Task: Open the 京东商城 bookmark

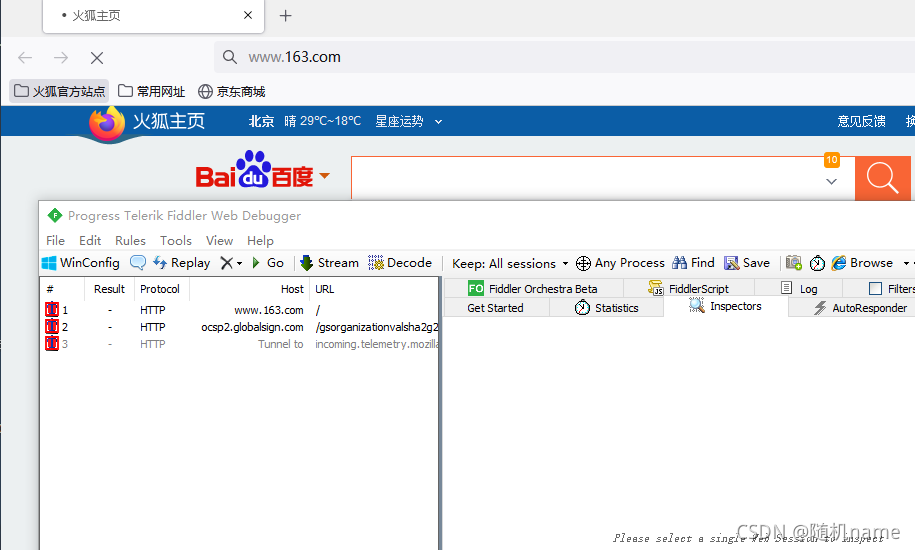Action: coord(232,92)
